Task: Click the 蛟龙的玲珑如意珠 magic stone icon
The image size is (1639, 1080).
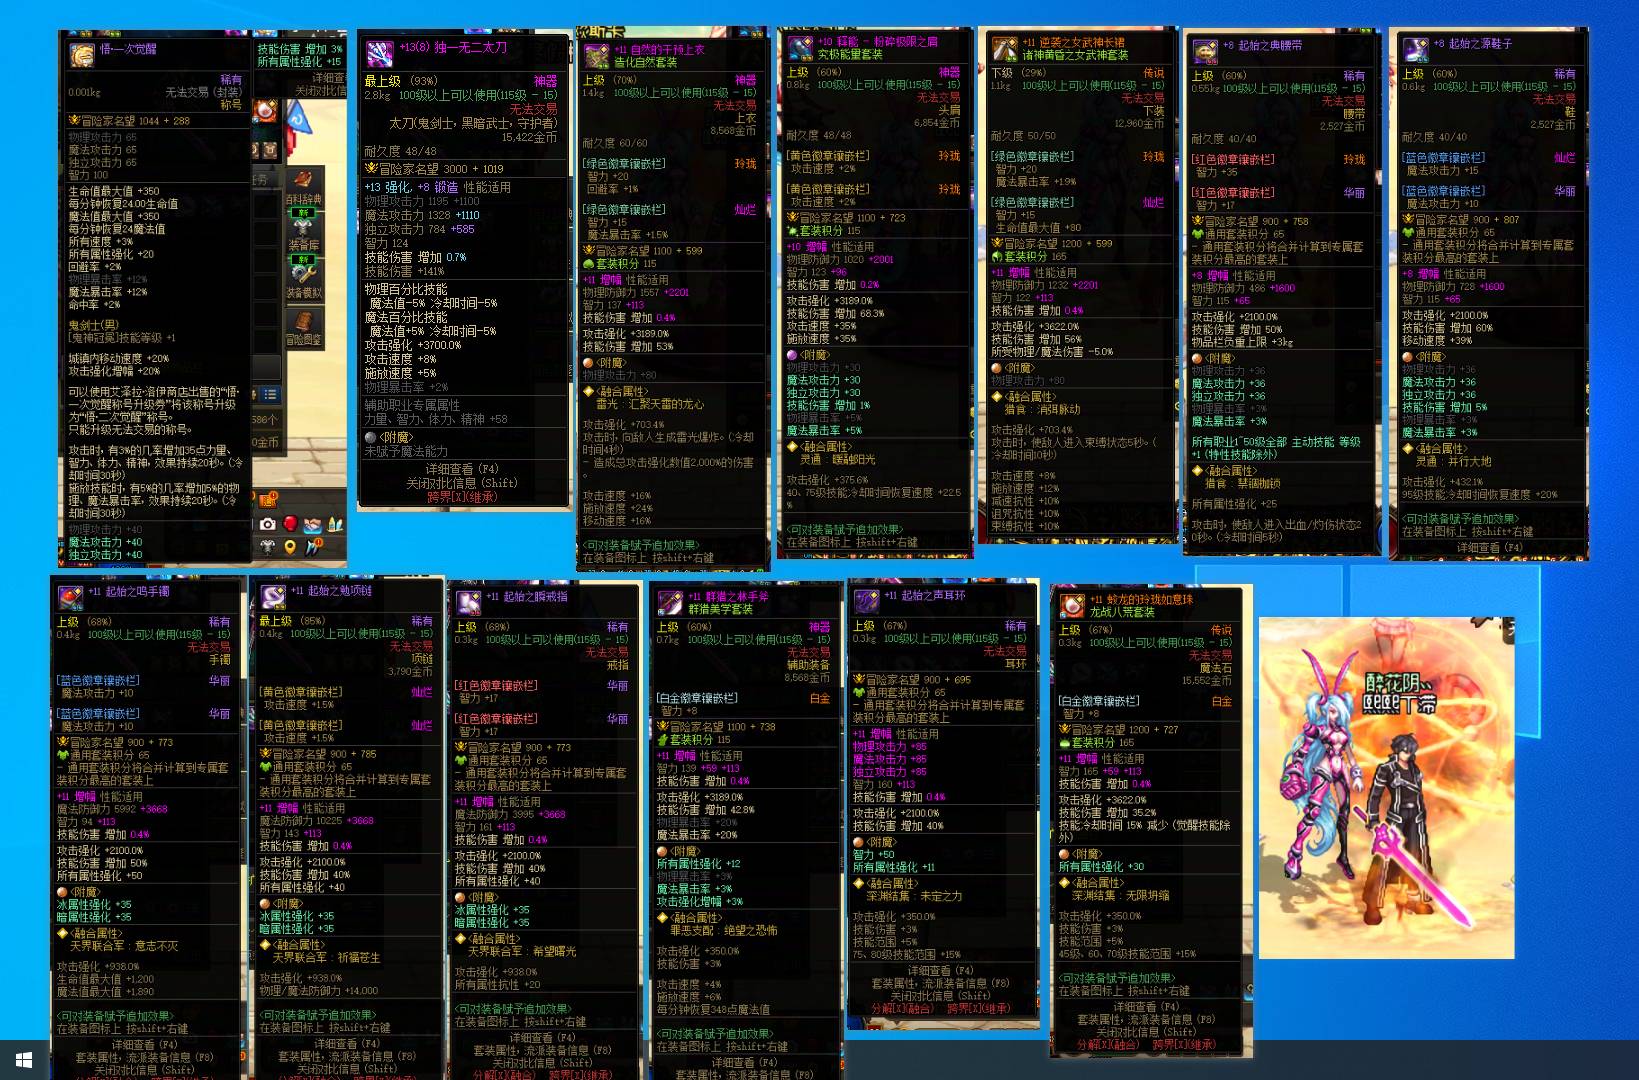Action: pyautogui.click(x=1071, y=606)
